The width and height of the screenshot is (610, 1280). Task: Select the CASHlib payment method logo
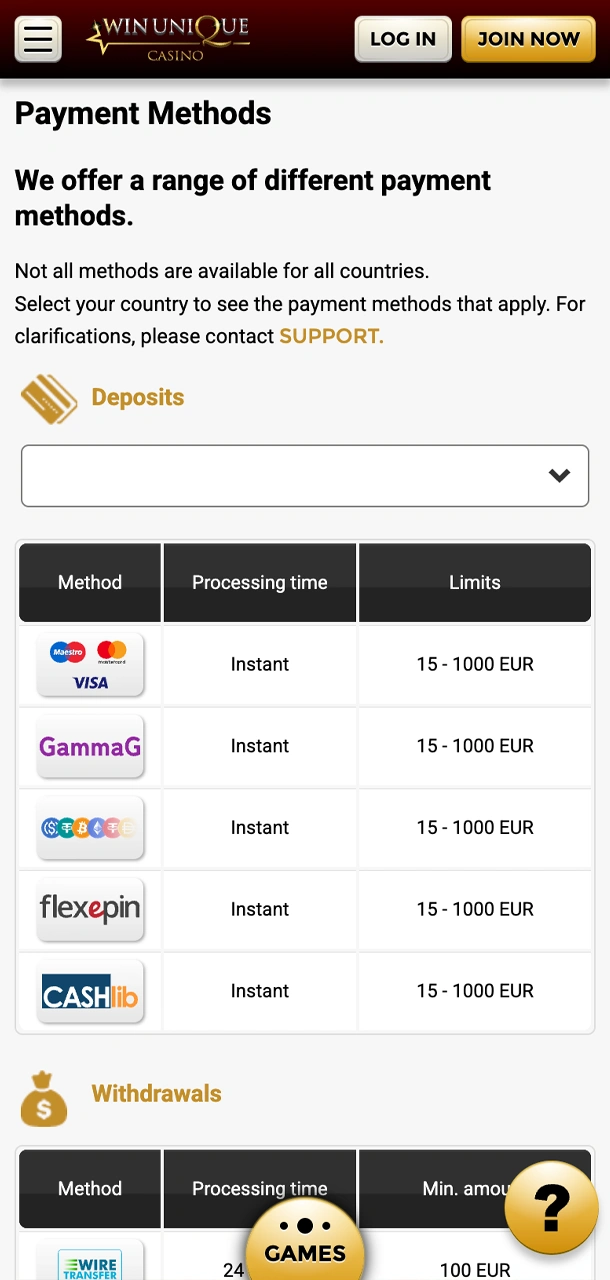[x=90, y=991]
